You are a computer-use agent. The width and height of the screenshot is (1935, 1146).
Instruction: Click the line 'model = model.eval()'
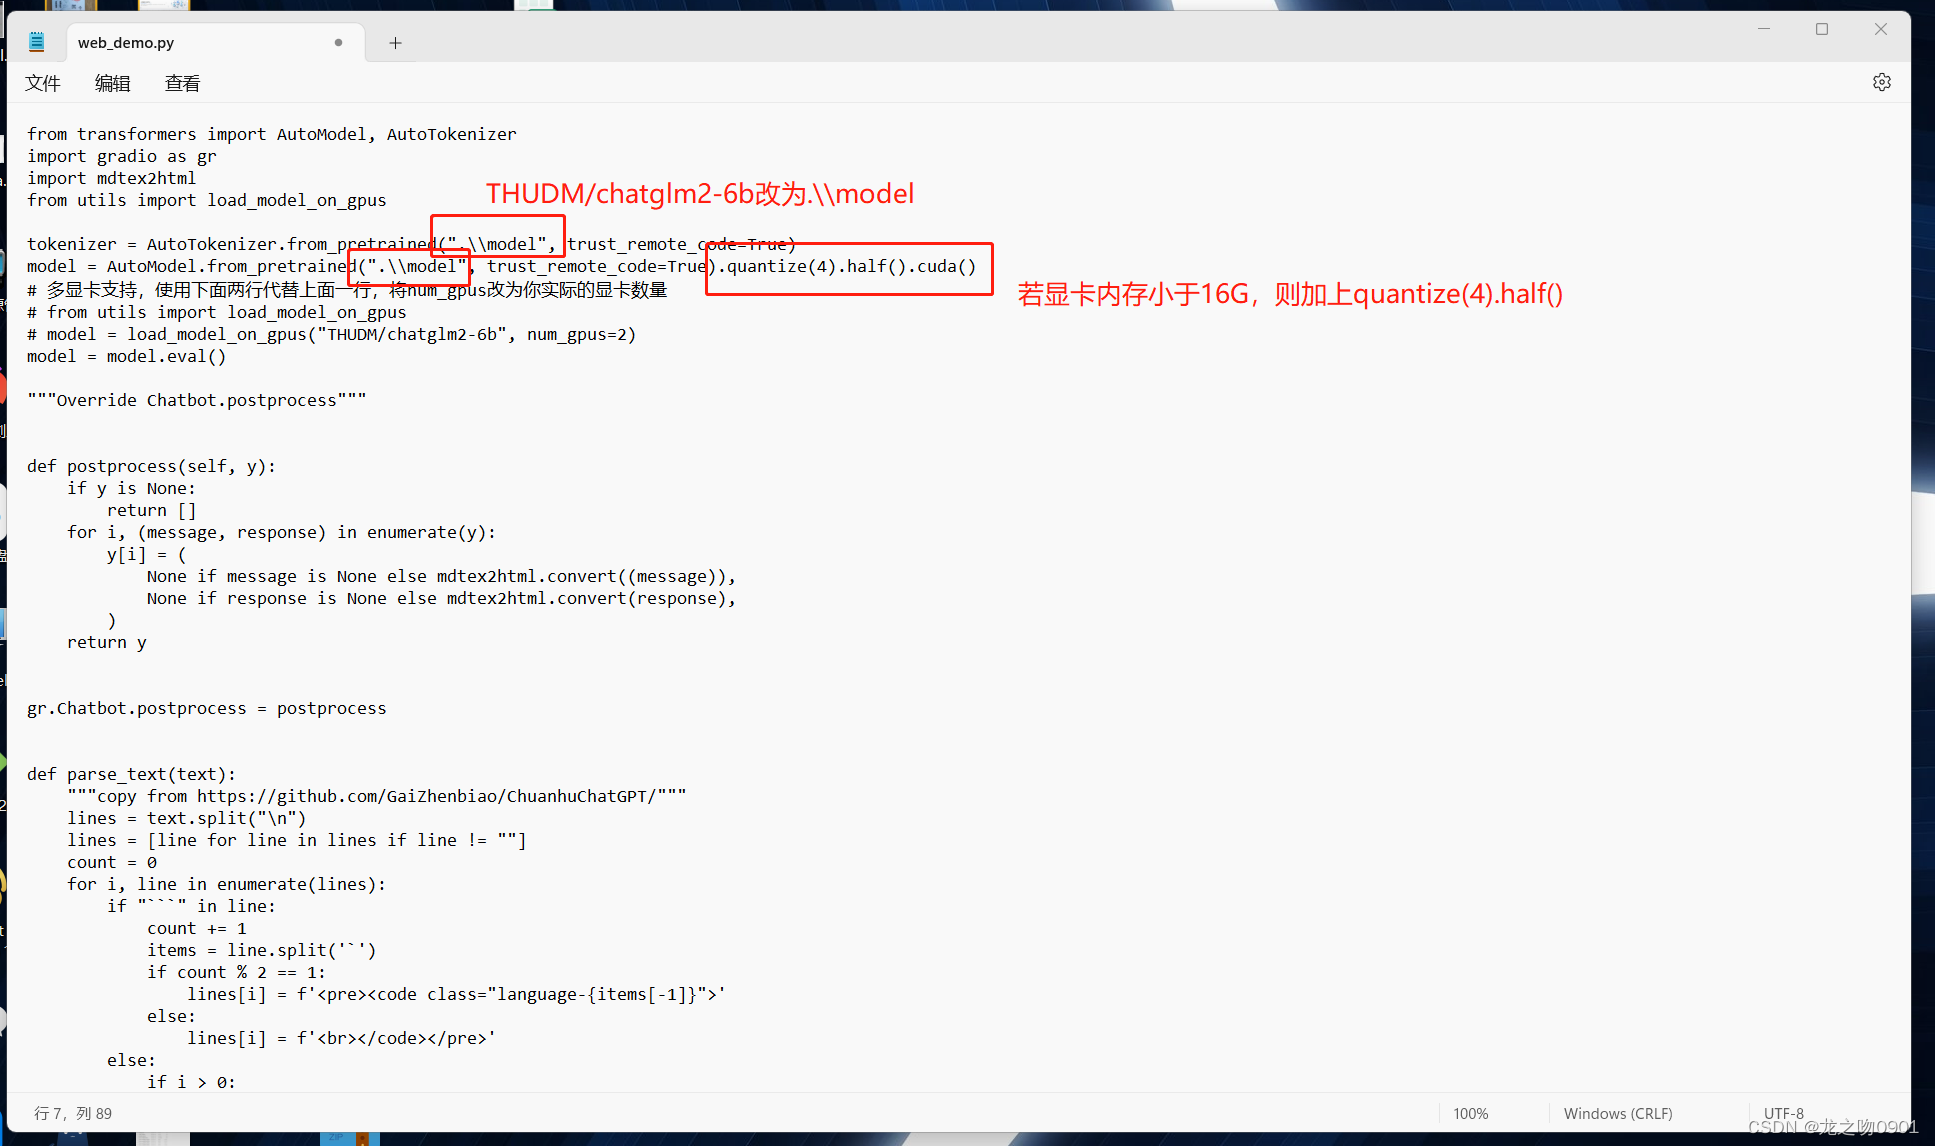click(126, 356)
